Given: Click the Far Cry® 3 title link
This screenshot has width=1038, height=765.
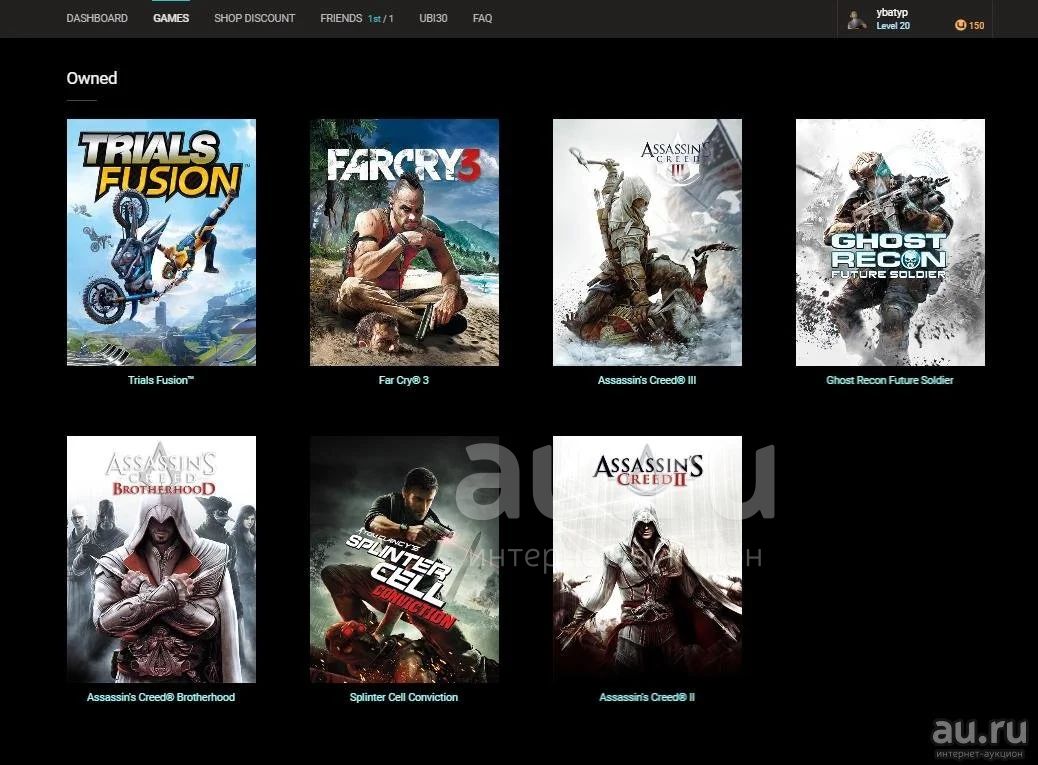Looking at the screenshot, I should click(404, 380).
